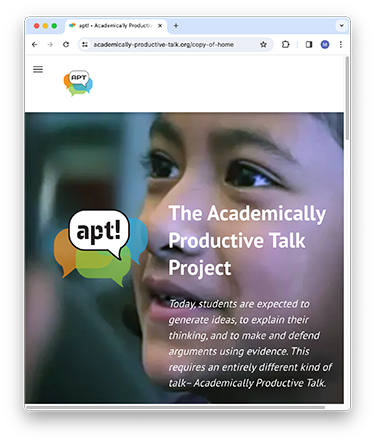
Task: Open Chrome three-dot menu
Action: [341, 44]
